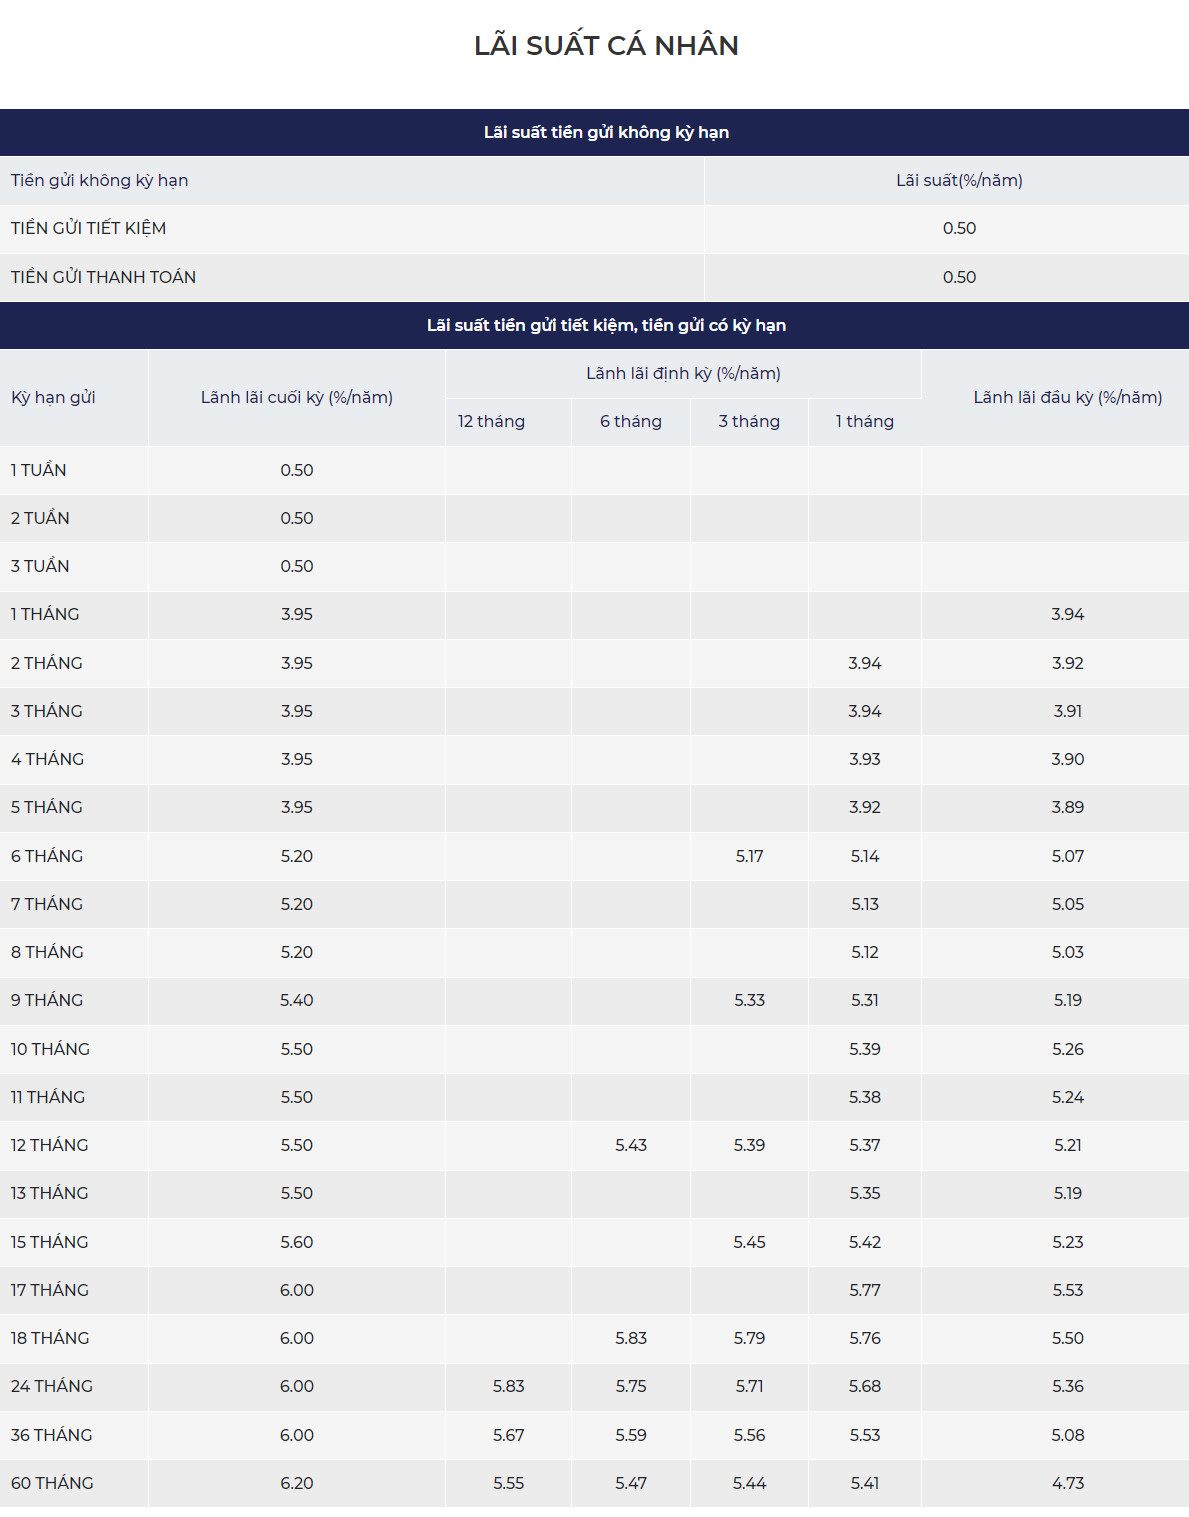Click the "TIỀN GỬI TIẾT KIỆM" row label

(89, 228)
